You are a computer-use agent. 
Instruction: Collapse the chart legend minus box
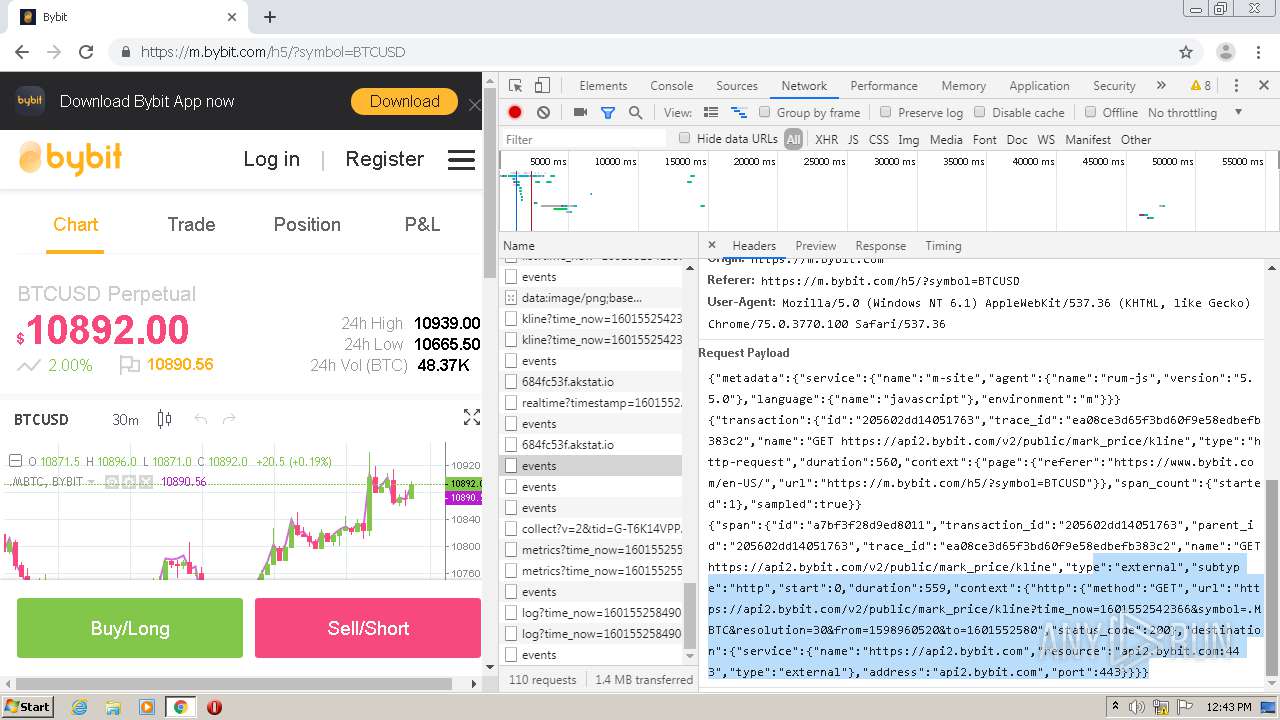point(15,461)
